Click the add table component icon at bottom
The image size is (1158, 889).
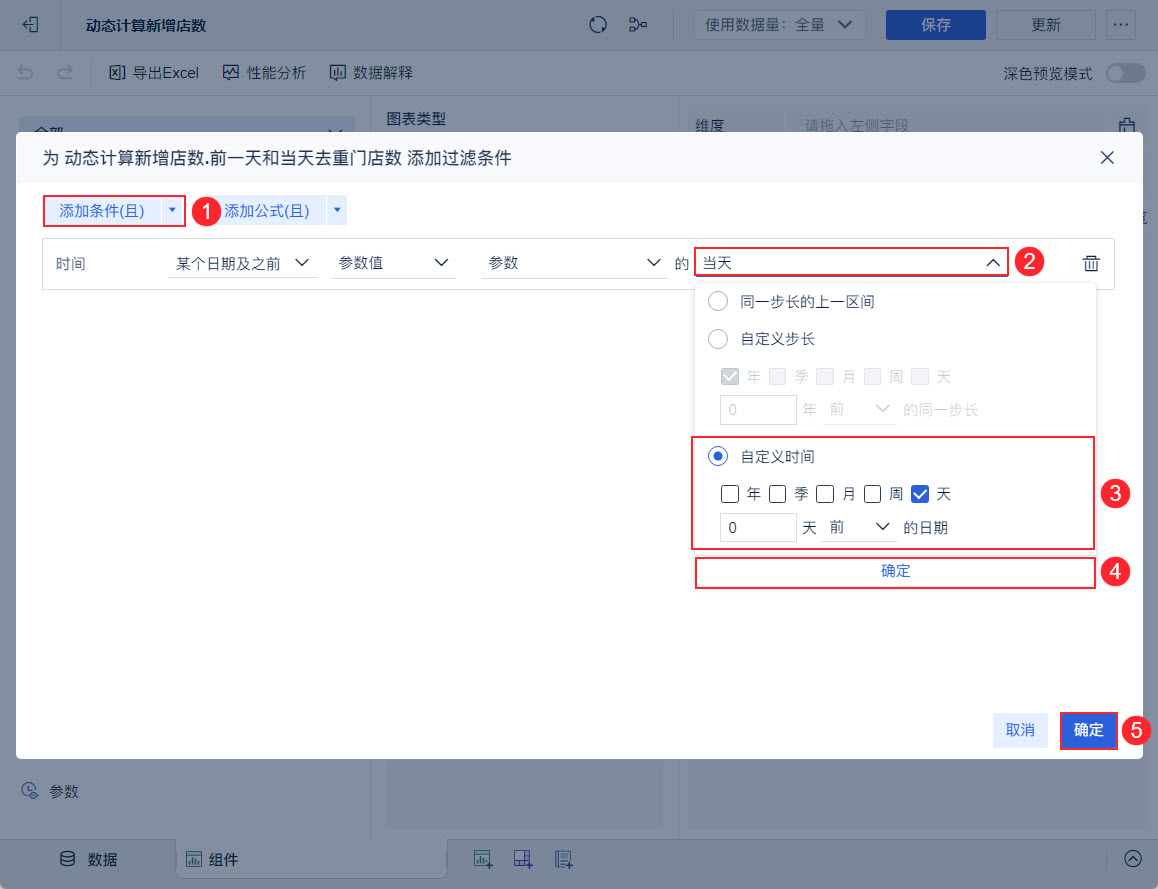[523, 859]
